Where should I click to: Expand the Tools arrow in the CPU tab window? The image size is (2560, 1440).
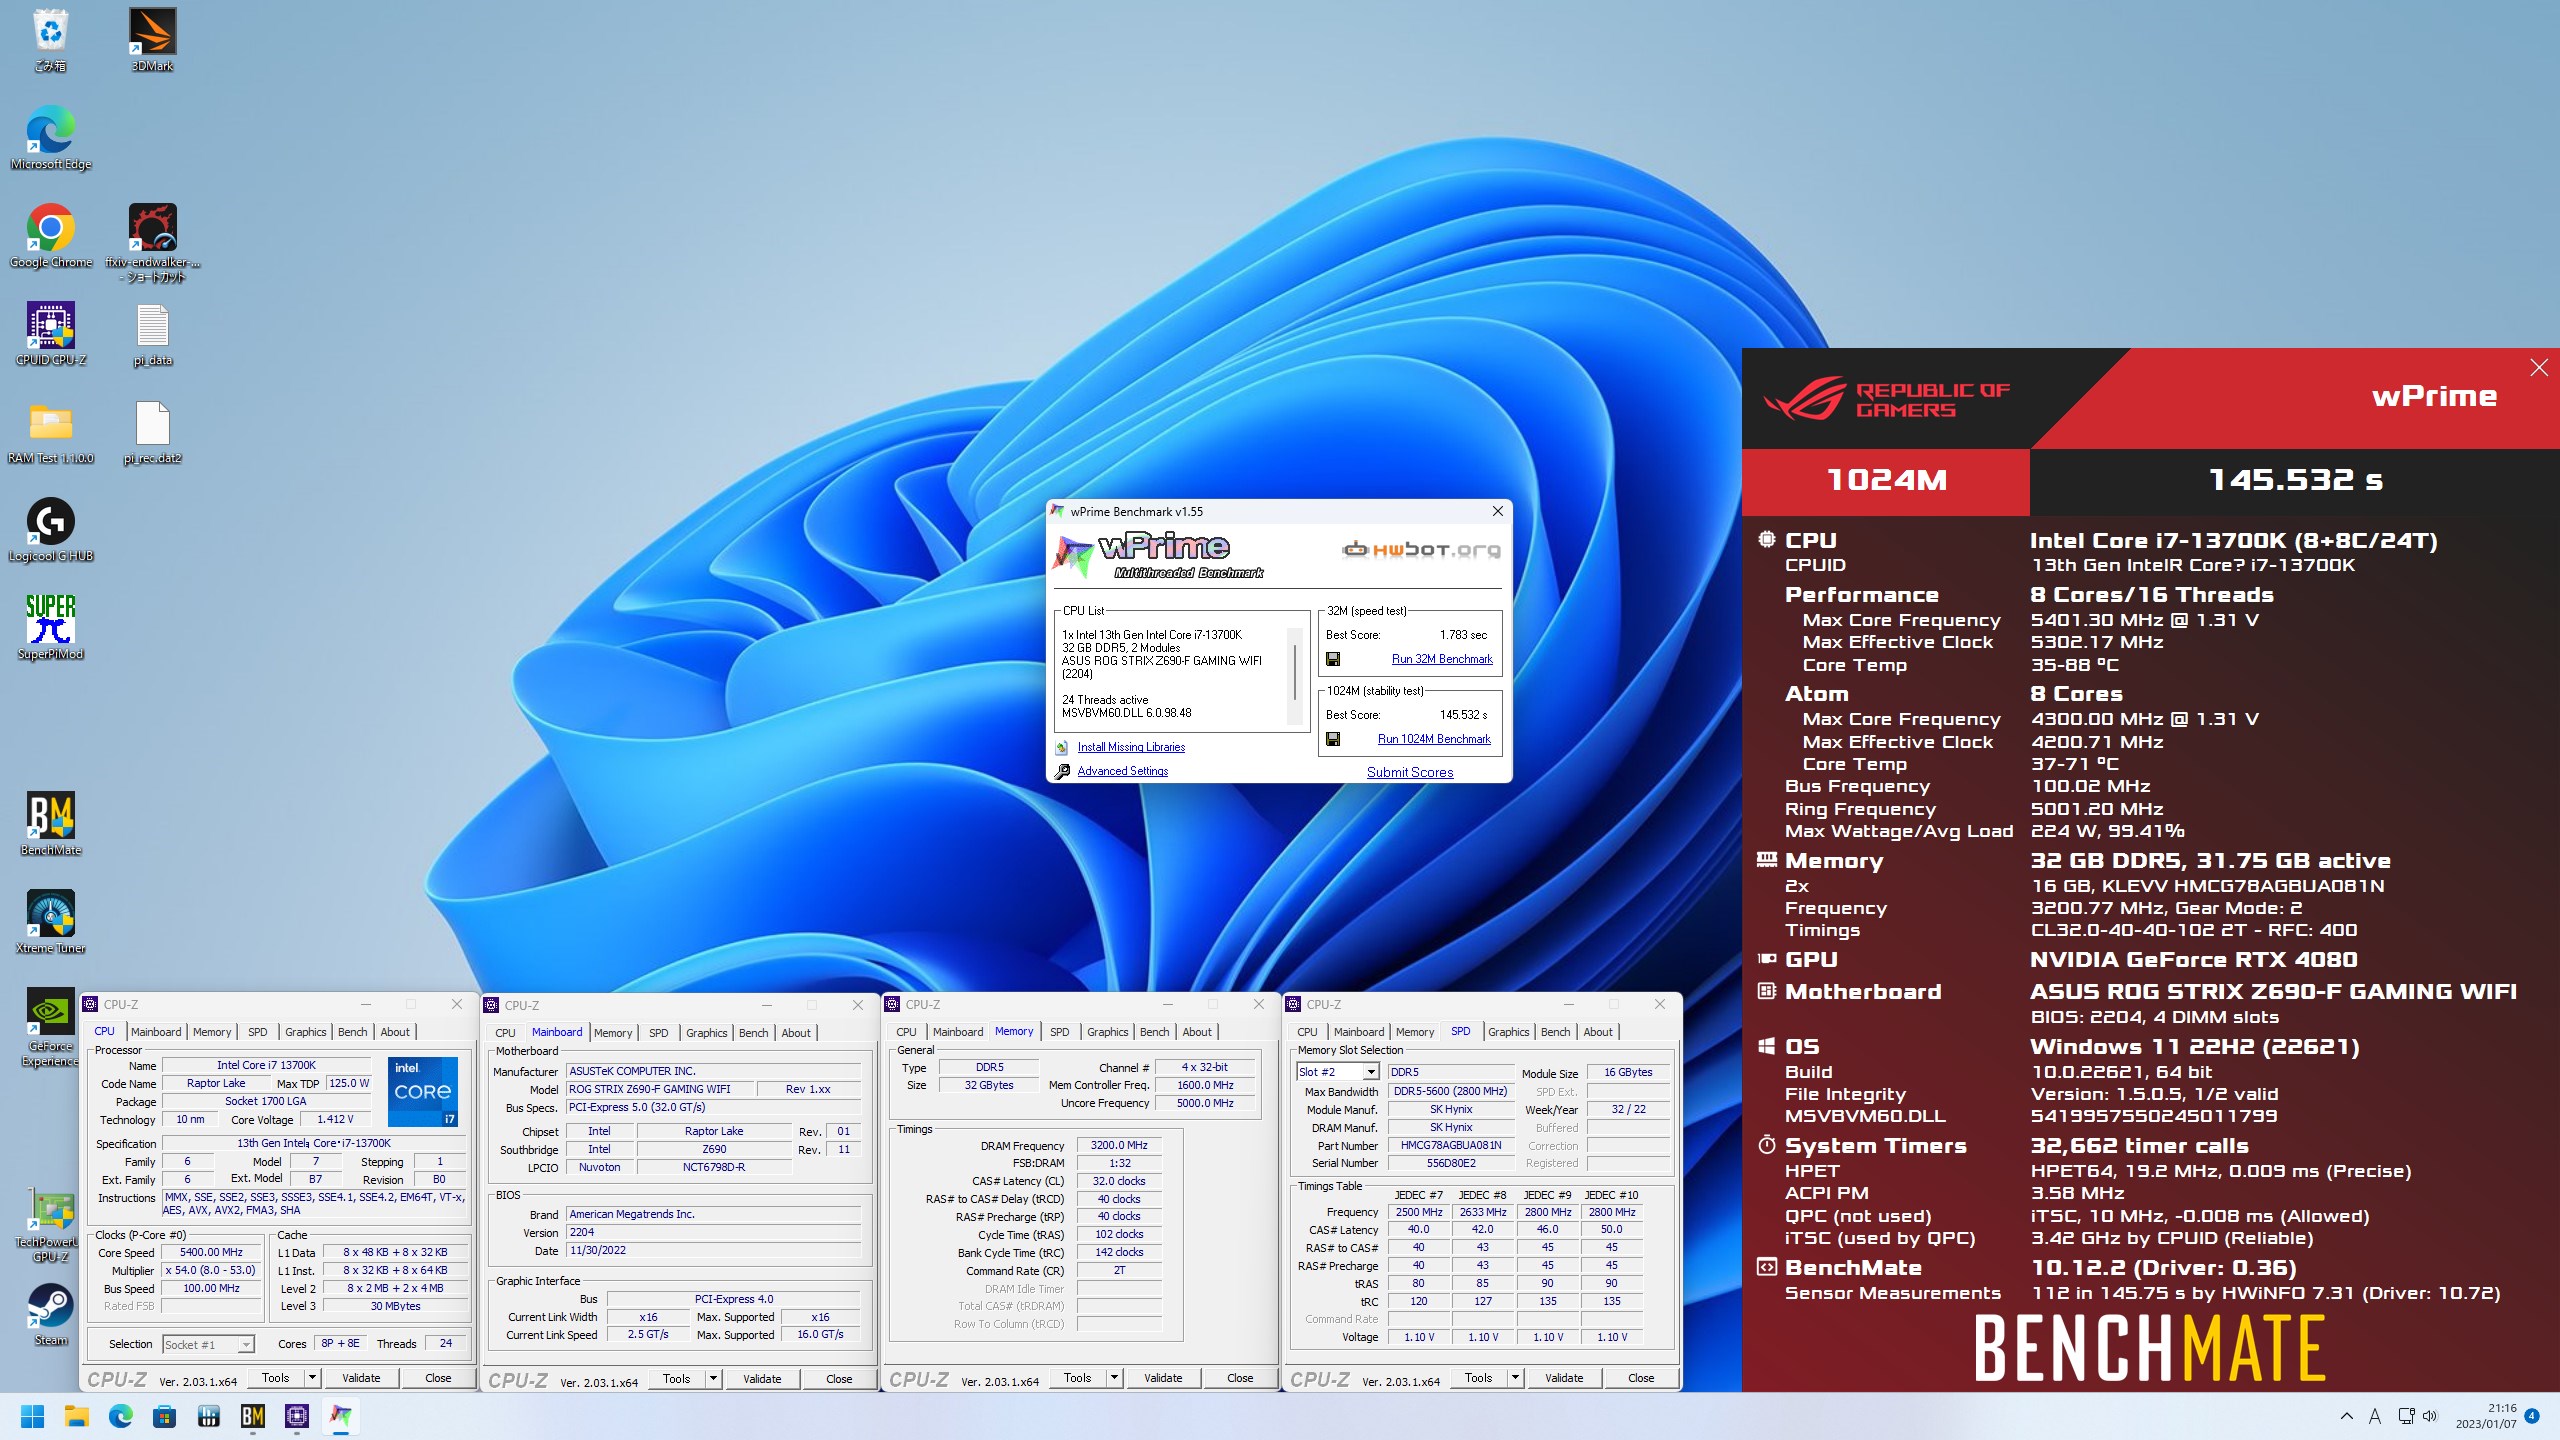312,1378
